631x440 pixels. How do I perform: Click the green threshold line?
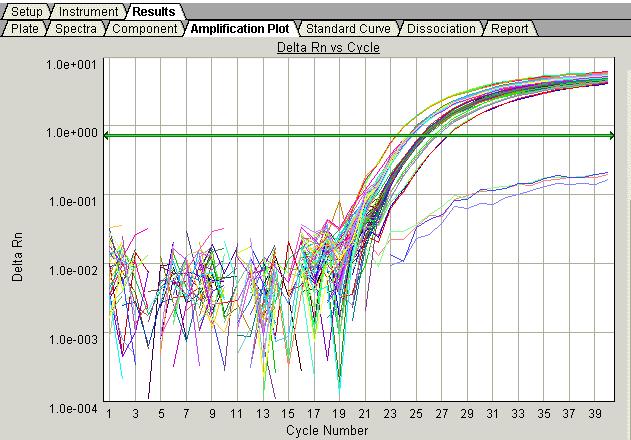coord(359,135)
